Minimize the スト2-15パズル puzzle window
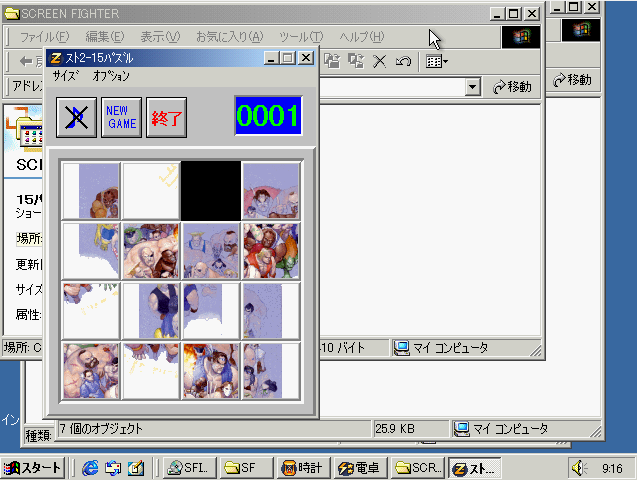 (271, 58)
